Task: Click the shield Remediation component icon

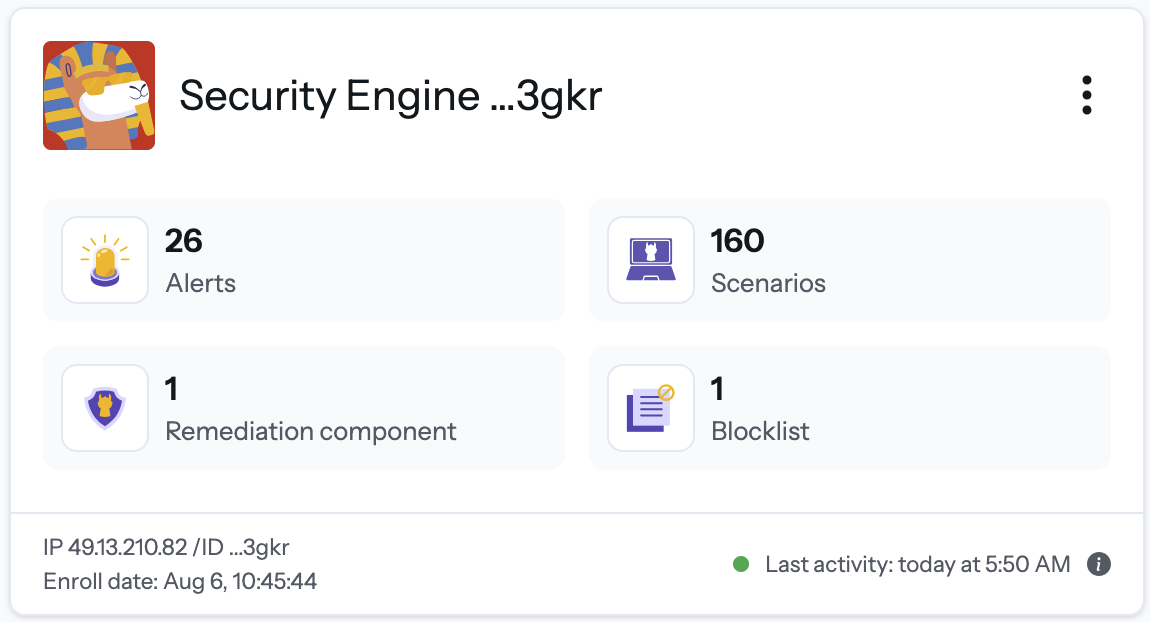Action: tap(105, 407)
